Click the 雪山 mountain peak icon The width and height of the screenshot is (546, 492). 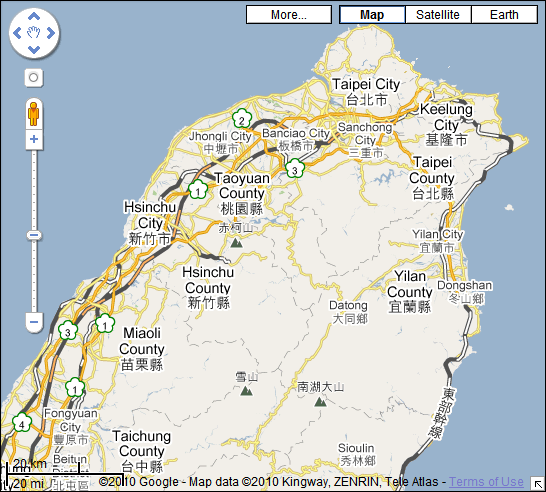[247, 391]
